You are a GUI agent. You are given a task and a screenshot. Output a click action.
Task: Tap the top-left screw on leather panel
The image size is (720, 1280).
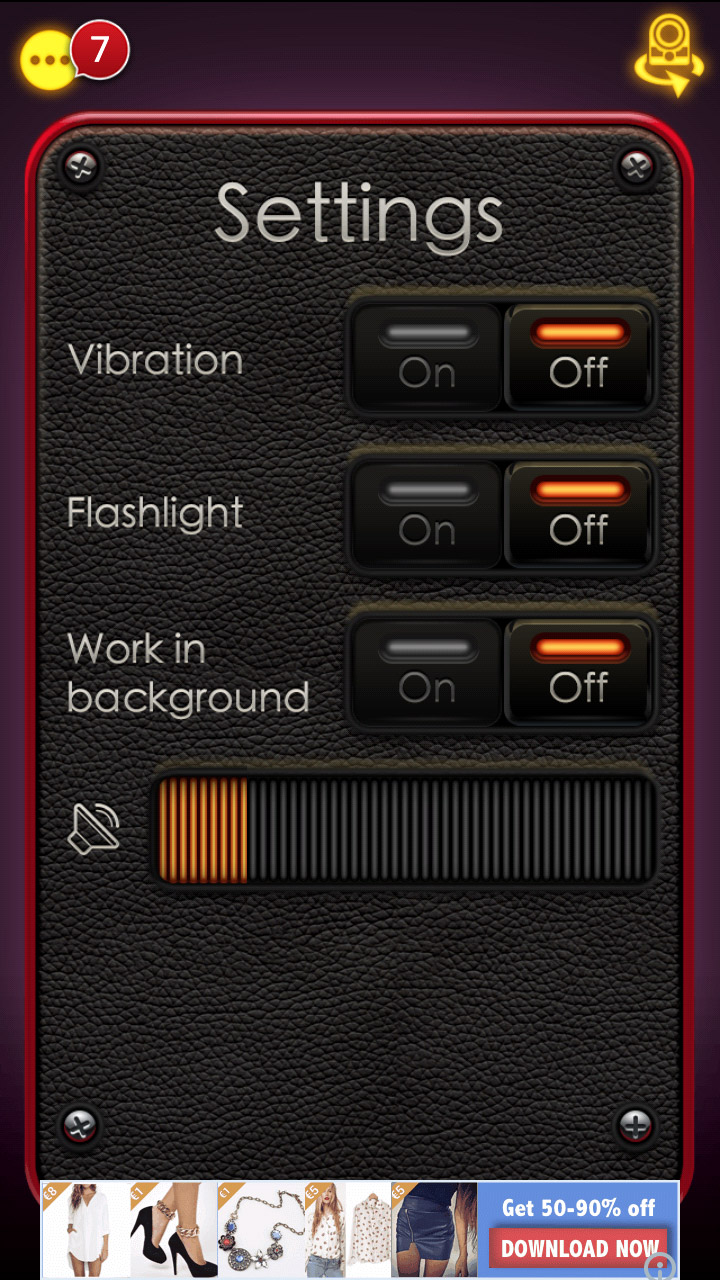pyautogui.click(x=80, y=166)
